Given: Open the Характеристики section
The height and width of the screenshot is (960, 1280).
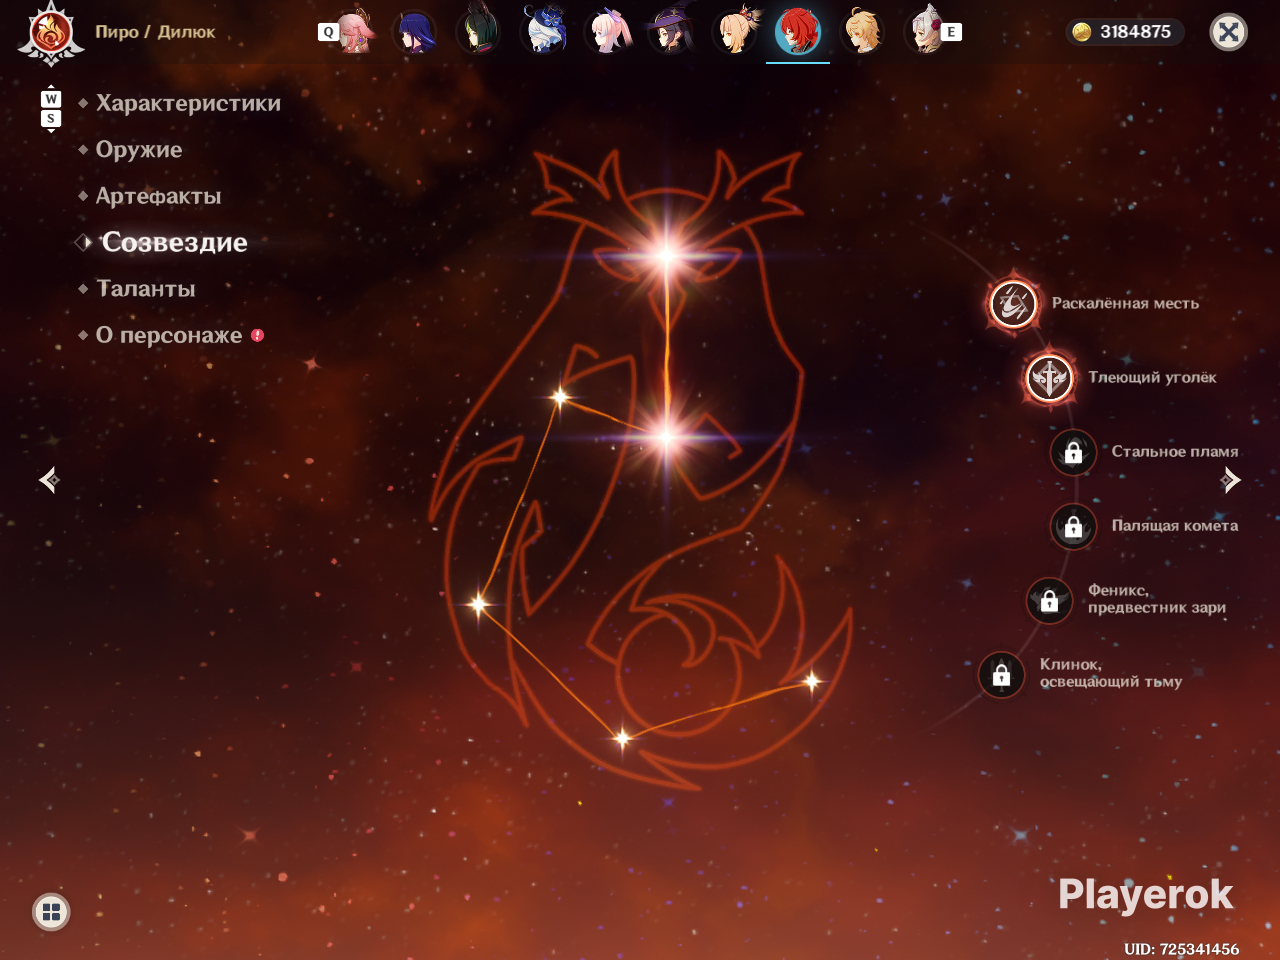Looking at the screenshot, I should [188, 103].
